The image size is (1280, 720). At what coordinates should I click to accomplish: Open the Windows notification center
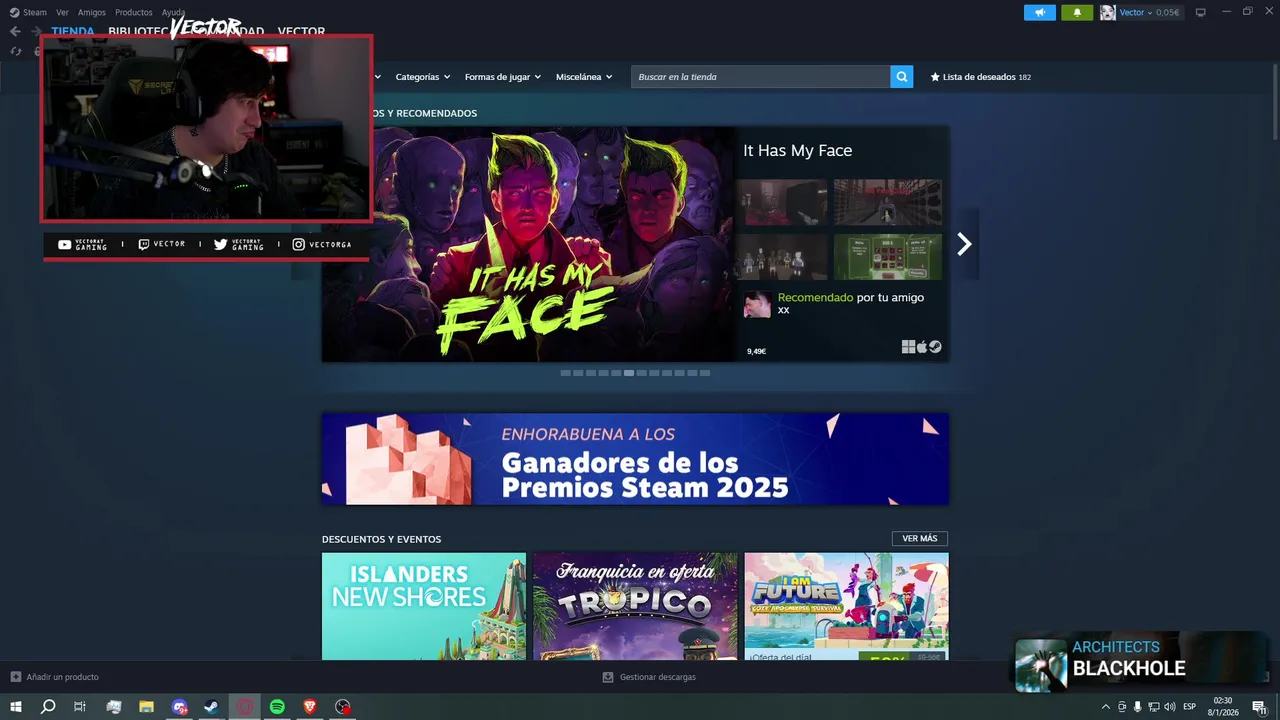(1259, 707)
